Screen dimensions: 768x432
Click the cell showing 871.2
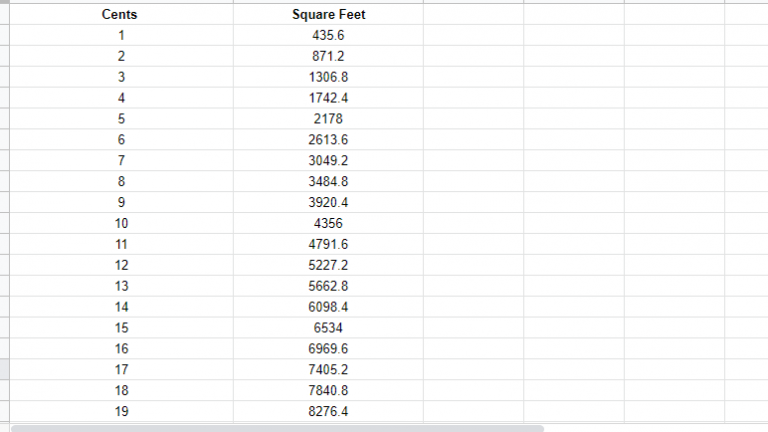tap(328, 56)
